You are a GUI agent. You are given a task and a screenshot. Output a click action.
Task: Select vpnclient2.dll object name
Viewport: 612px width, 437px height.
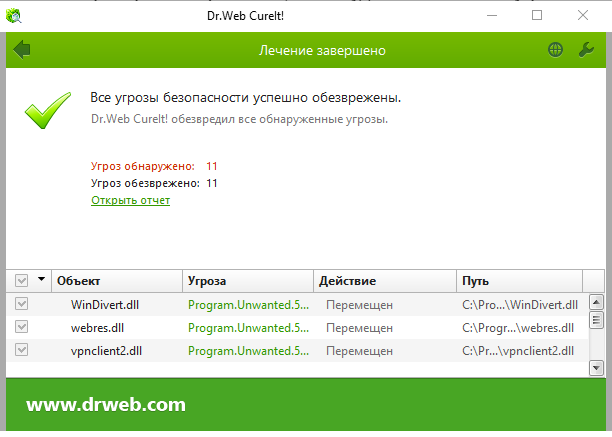point(106,351)
